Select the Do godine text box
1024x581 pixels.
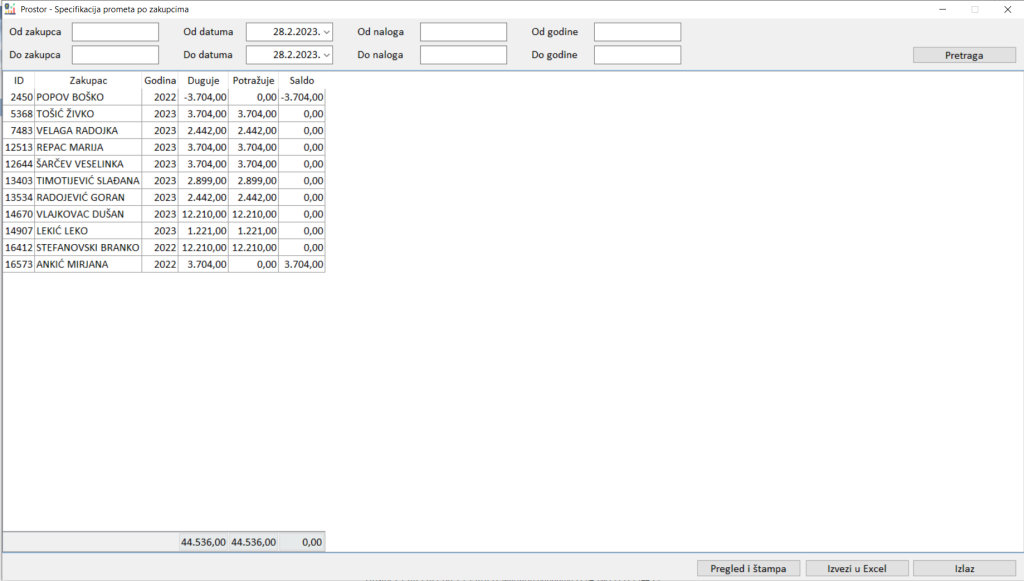click(x=637, y=55)
